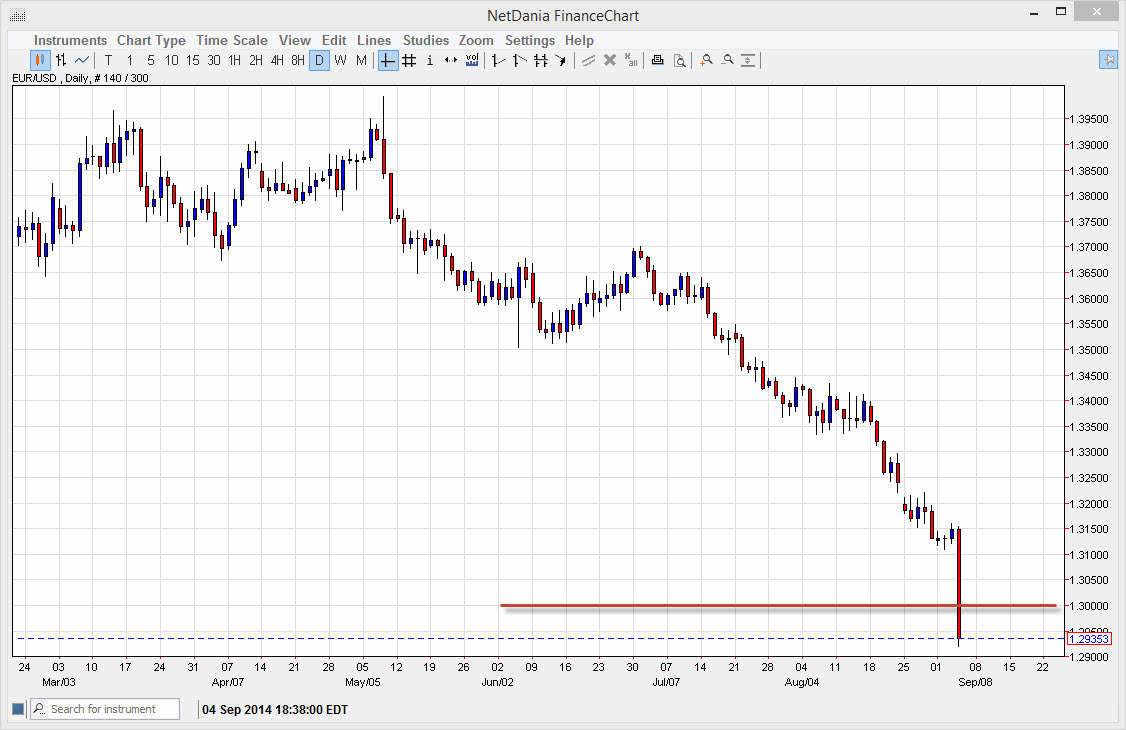Select the Monthly timeframe button

tap(359, 60)
